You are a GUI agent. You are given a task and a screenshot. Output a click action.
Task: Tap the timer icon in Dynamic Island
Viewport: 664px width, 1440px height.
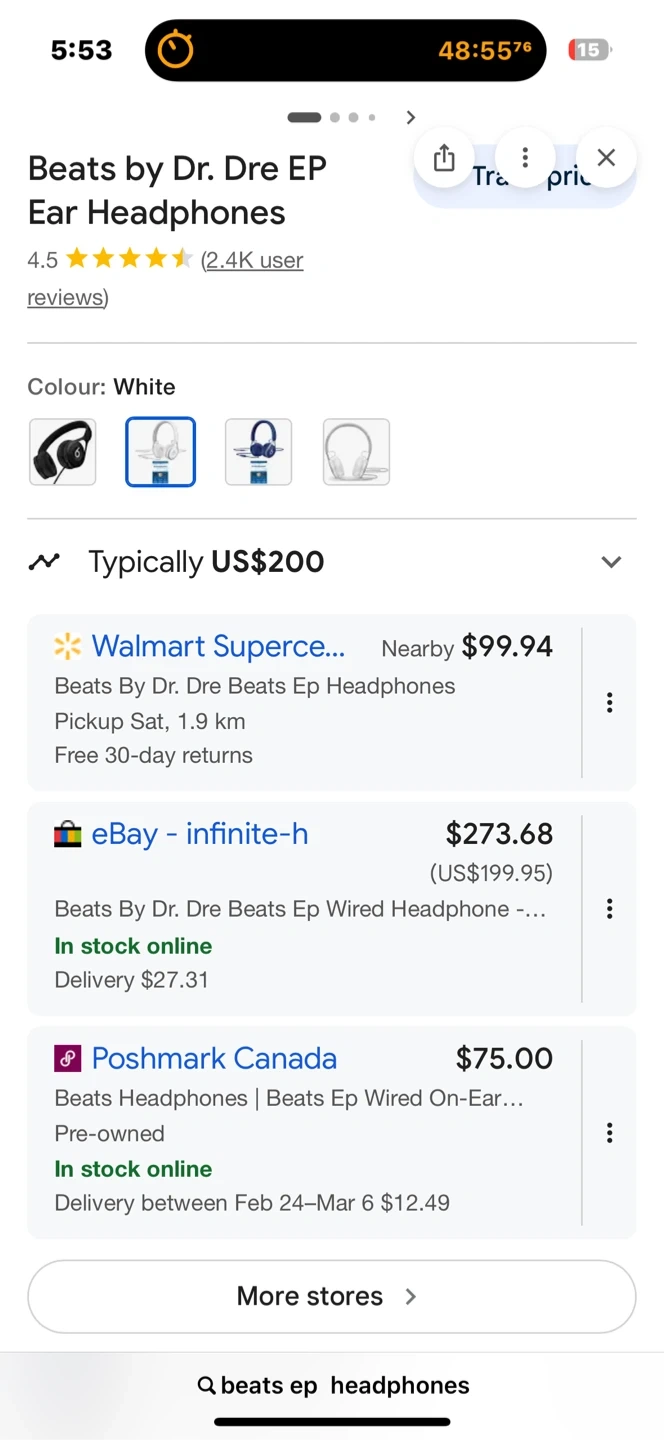point(176,50)
